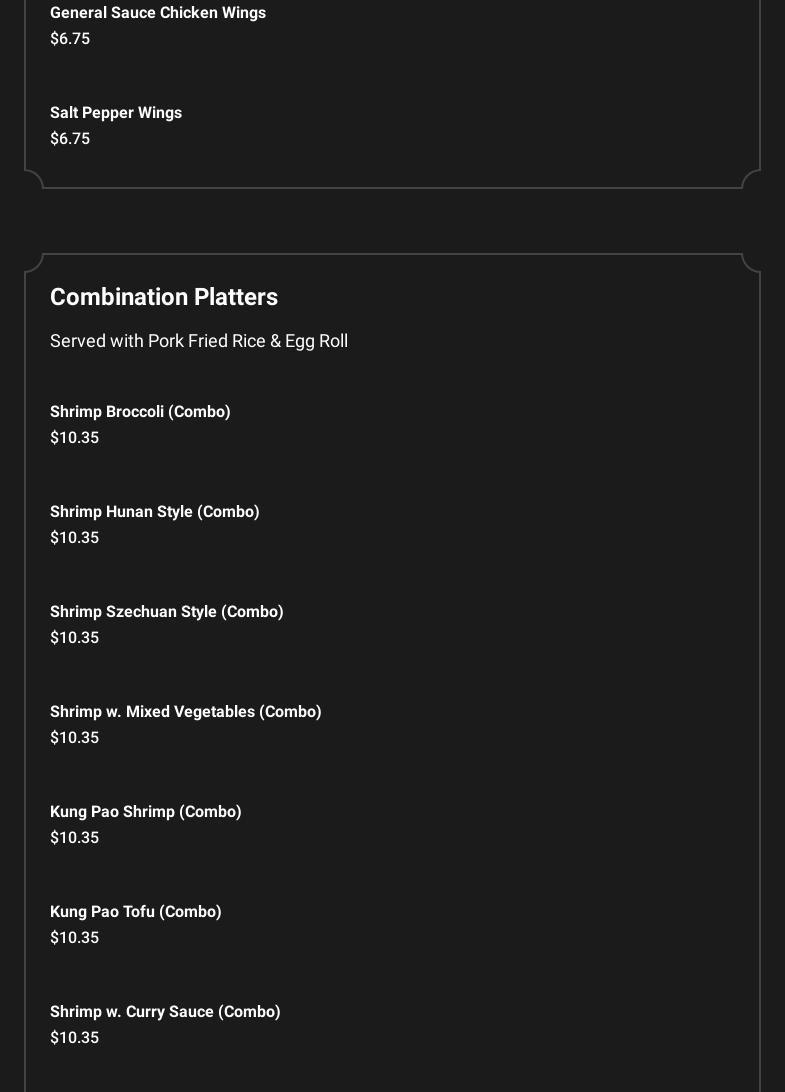
Task: Click price under Shrimp Hunan Style (Combo)
Action: pyautogui.click(x=75, y=538)
